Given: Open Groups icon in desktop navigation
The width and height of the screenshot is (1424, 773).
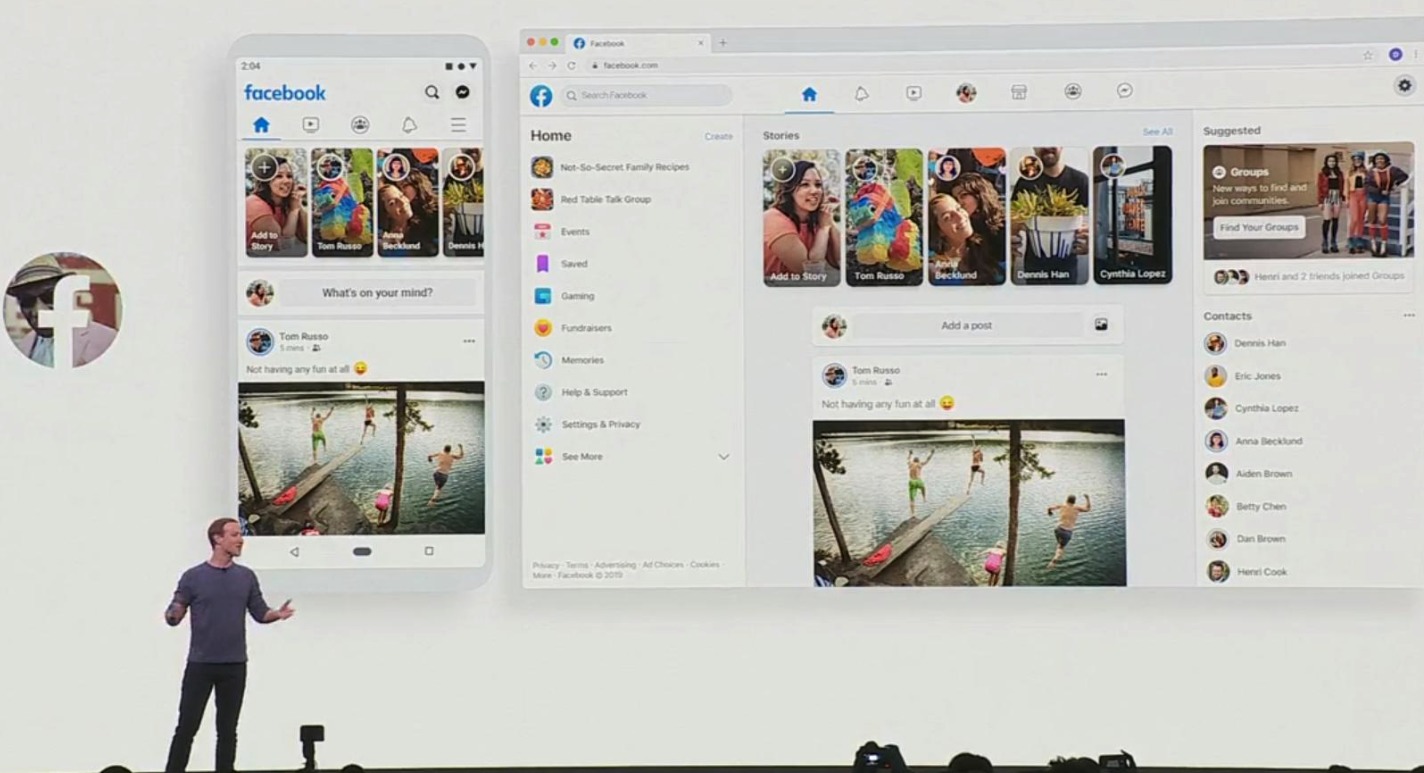Looking at the screenshot, I should coord(1073,91).
